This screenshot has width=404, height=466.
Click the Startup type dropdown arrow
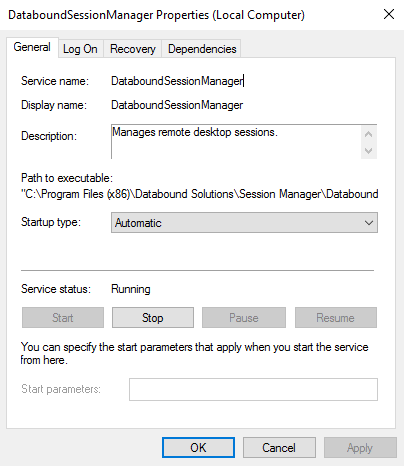tap(369, 223)
